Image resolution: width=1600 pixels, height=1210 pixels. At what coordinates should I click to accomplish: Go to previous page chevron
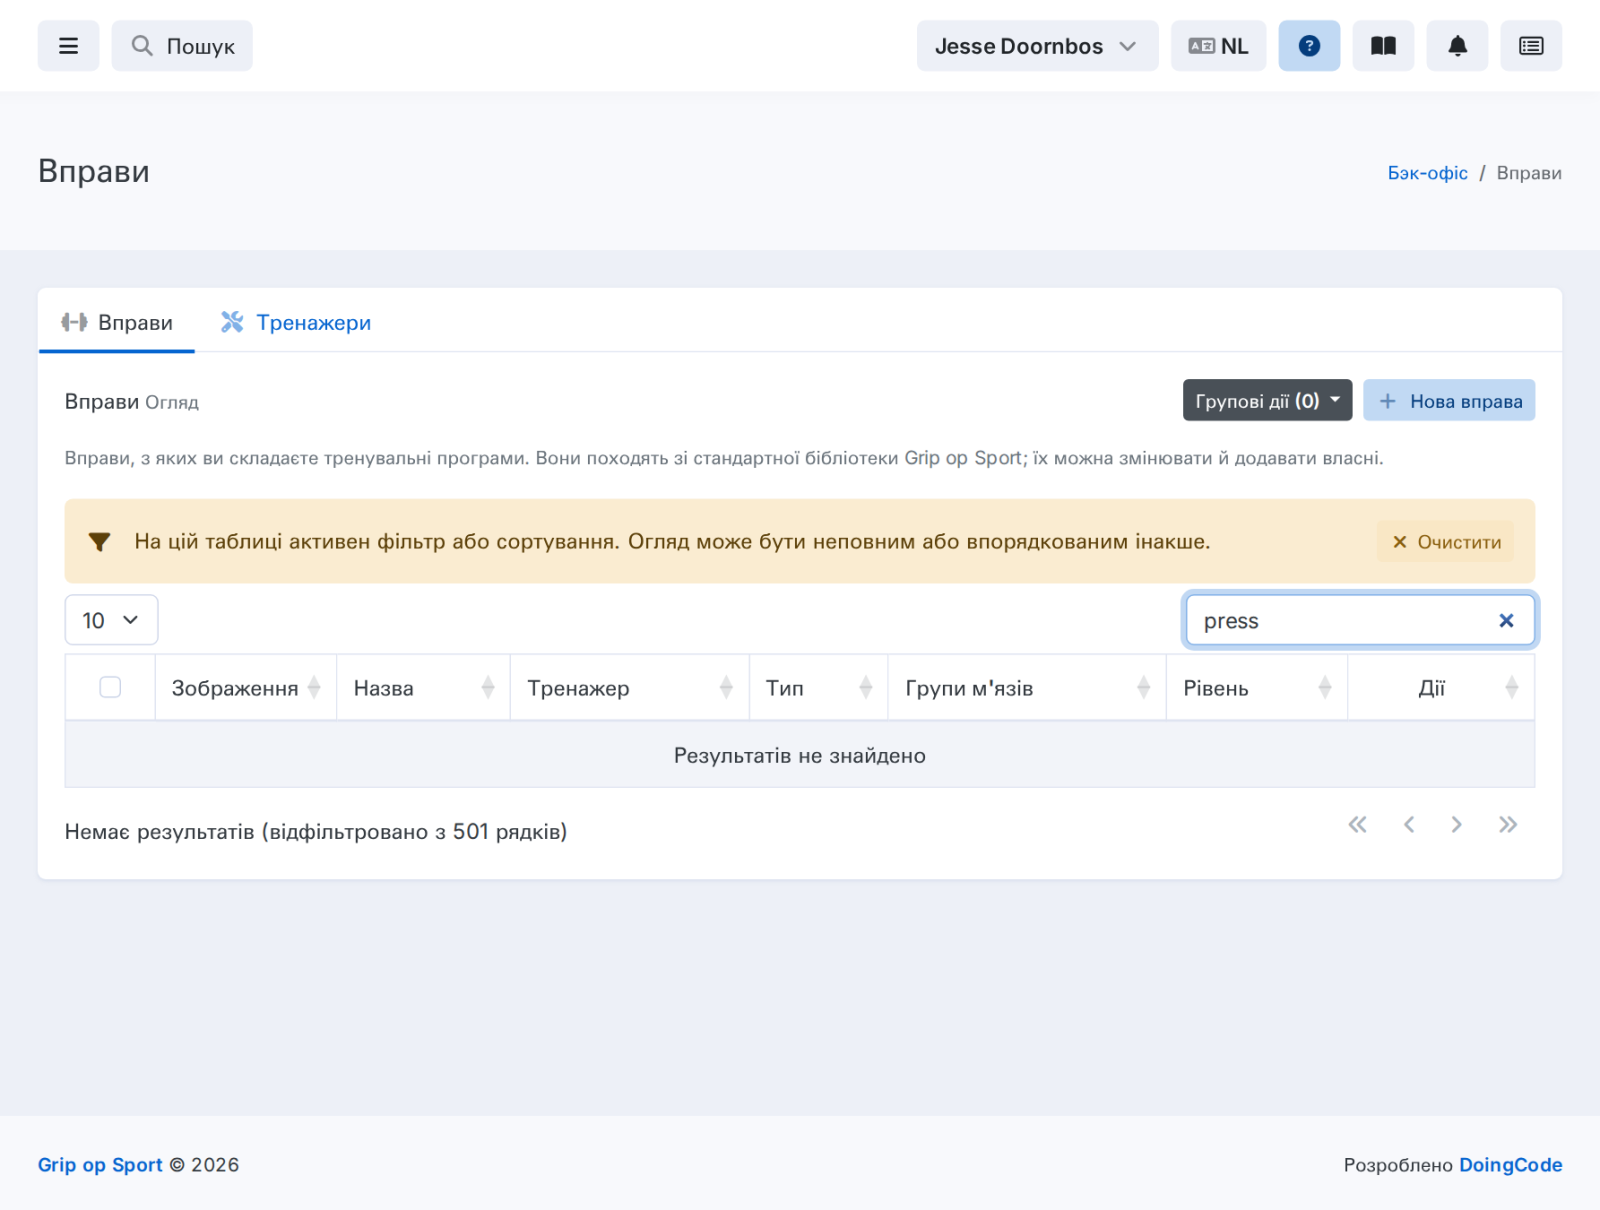coord(1409,824)
